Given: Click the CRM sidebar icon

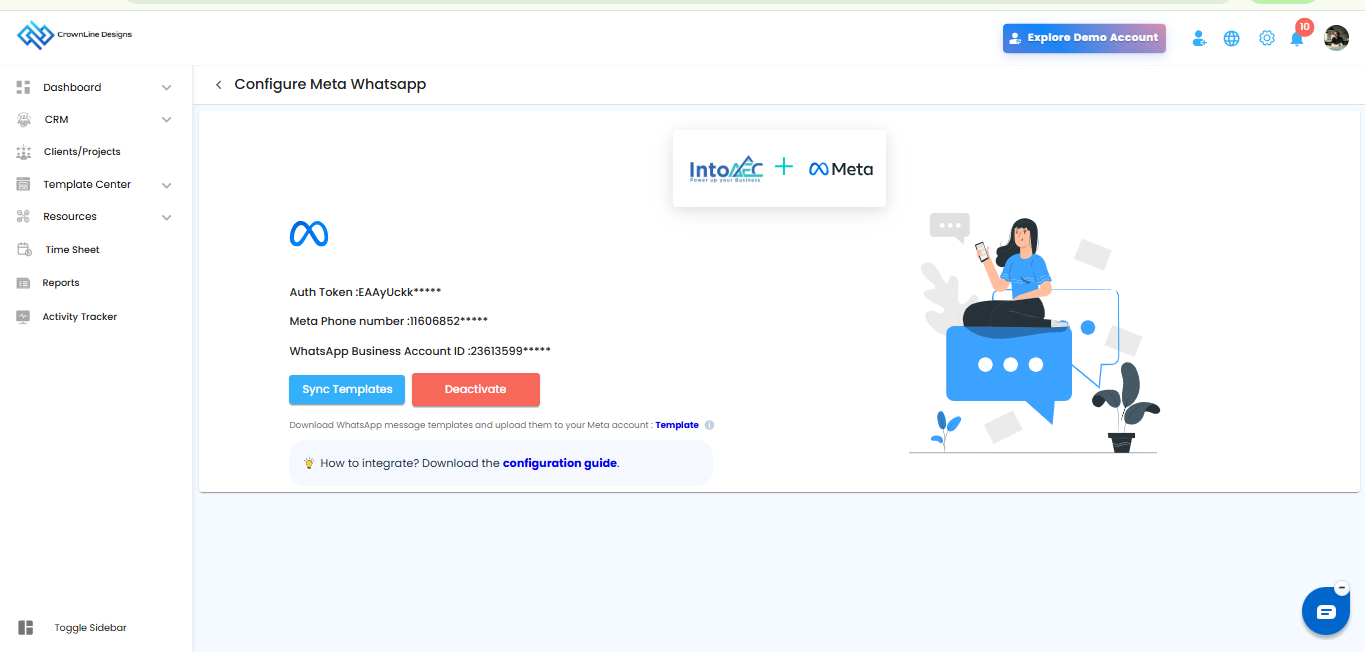Looking at the screenshot, I should pyautogui.click(x=24, y=119).
